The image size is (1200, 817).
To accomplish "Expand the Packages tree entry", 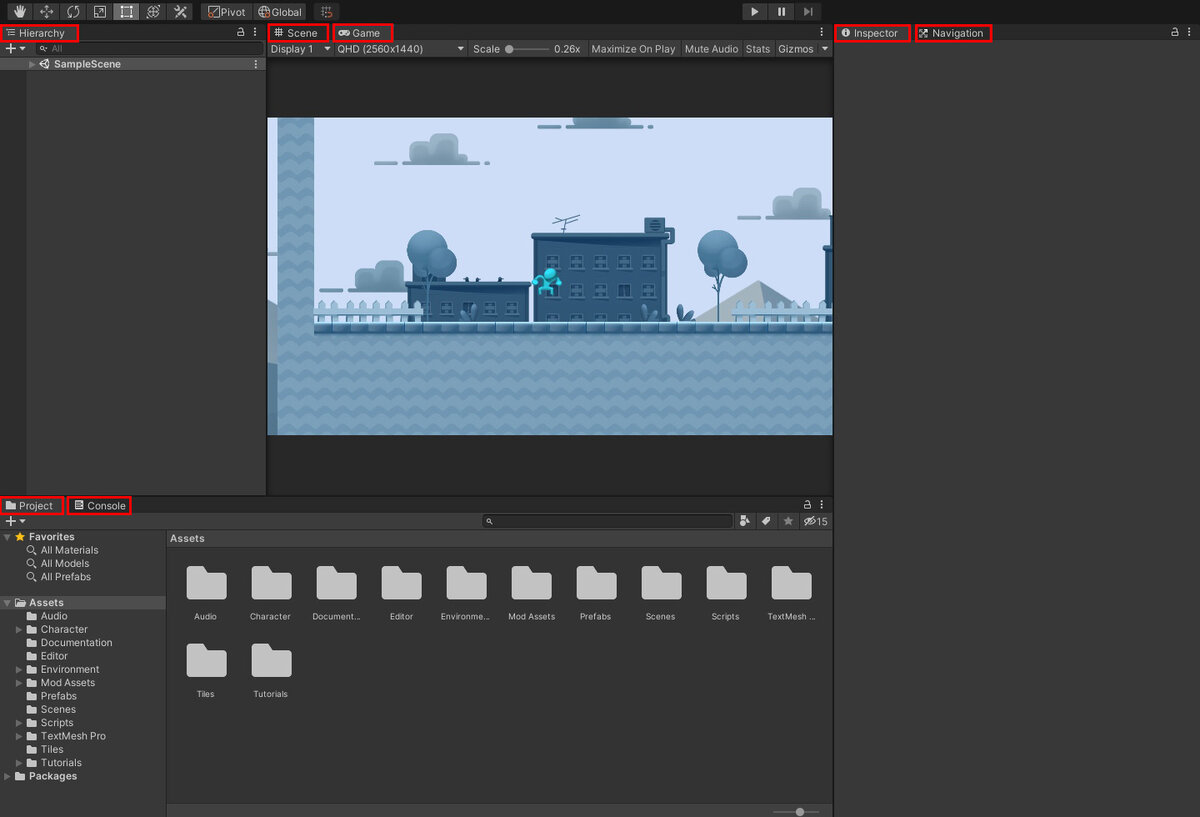I will [x=8, y=776].
